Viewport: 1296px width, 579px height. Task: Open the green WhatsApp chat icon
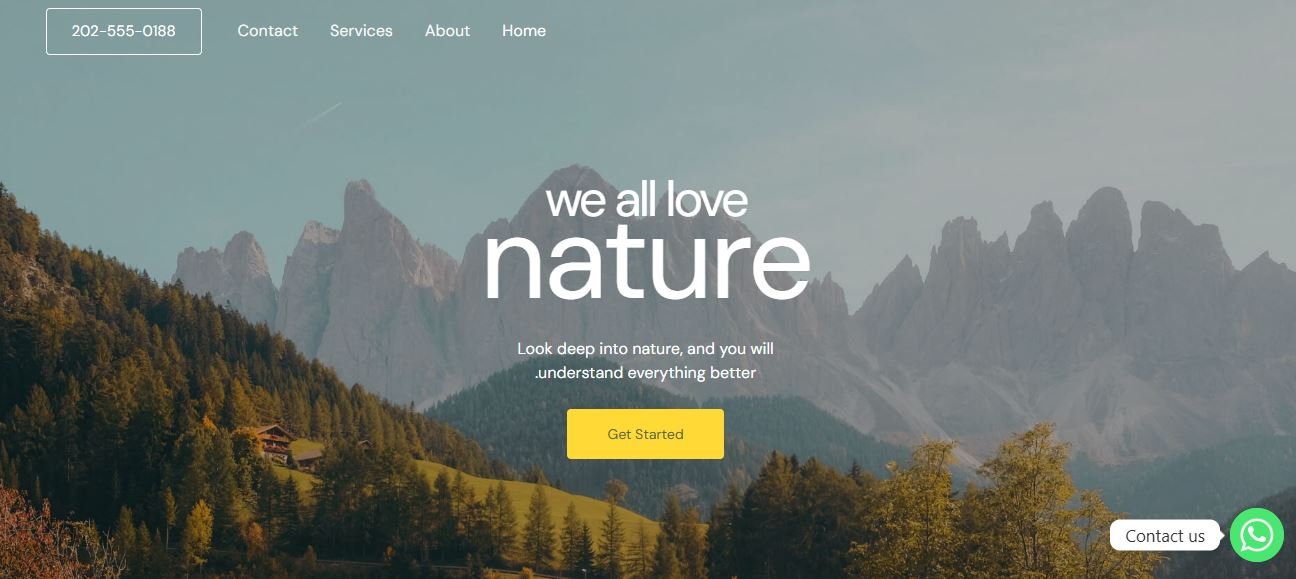(1256, 535)
